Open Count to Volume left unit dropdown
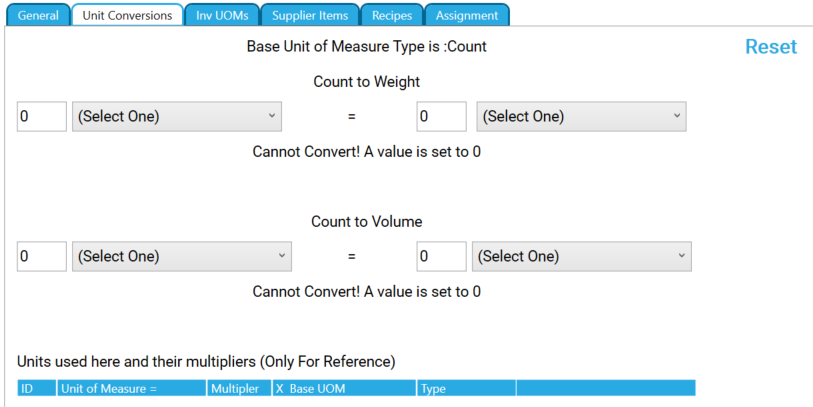This screenshot has height=407, width=813. click(x=182, y=256)
